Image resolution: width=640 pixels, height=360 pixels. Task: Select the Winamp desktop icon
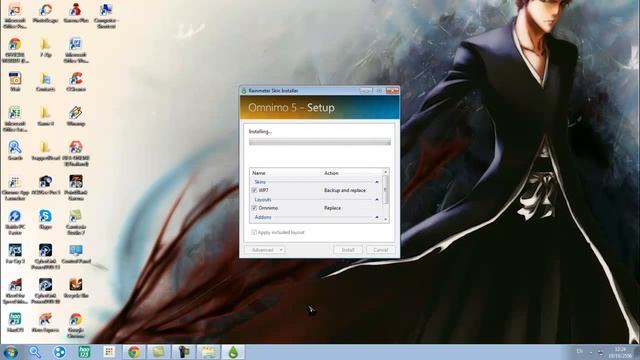(x=76, y=116)
